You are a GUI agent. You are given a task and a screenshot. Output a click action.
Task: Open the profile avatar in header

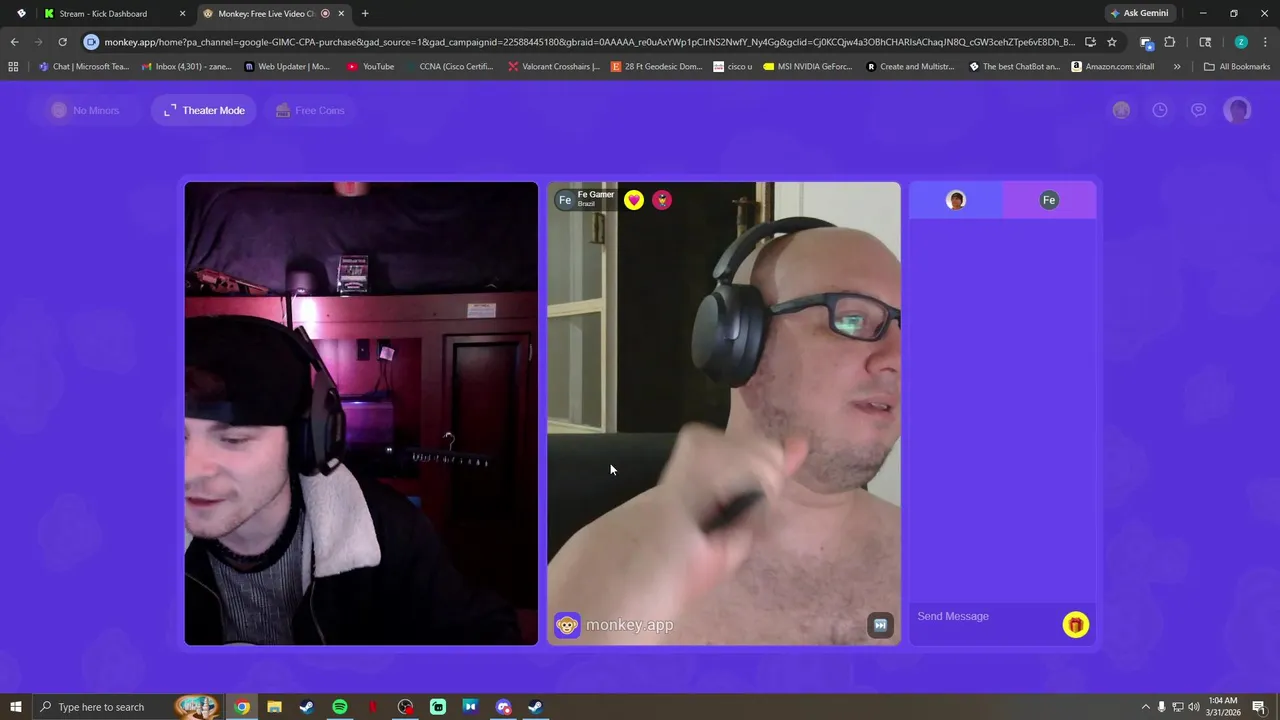point(1238,110)
